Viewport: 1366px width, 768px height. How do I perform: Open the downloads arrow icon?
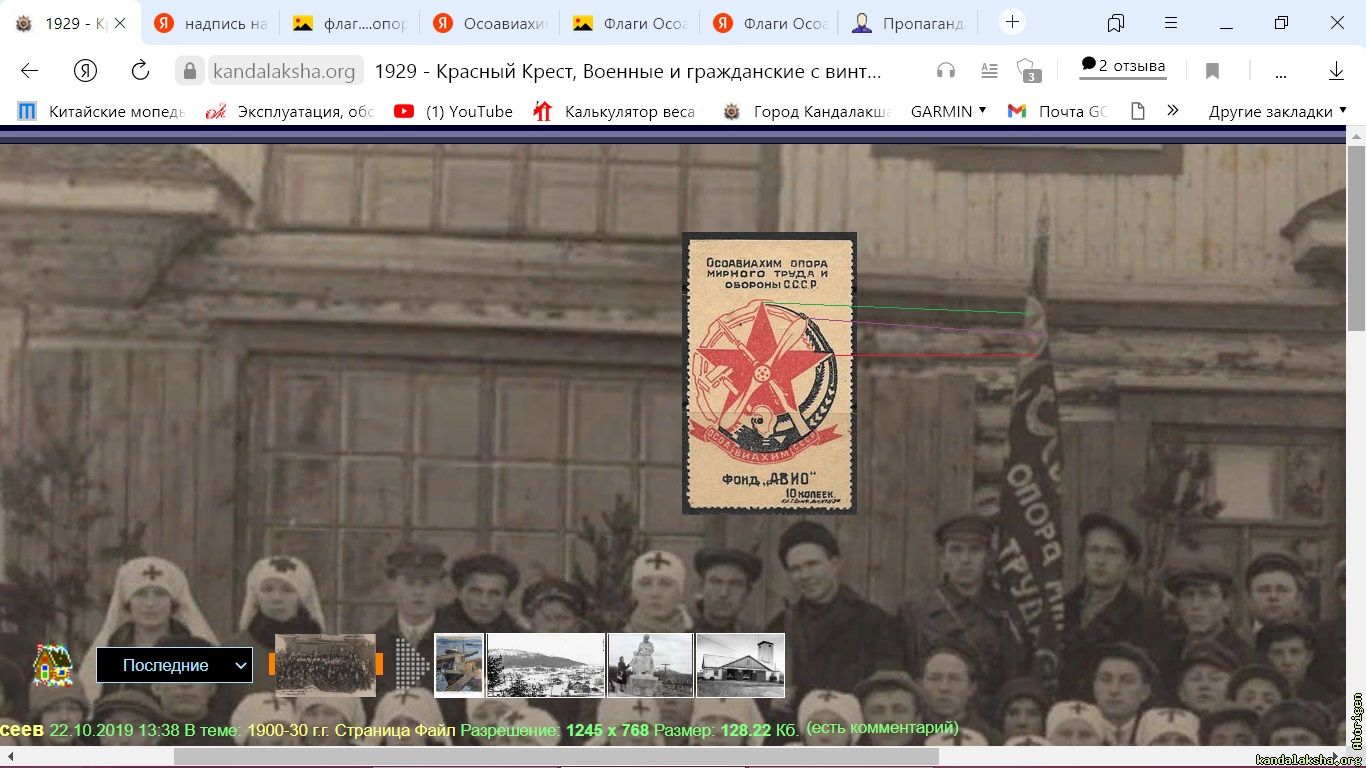[1336, 70]
